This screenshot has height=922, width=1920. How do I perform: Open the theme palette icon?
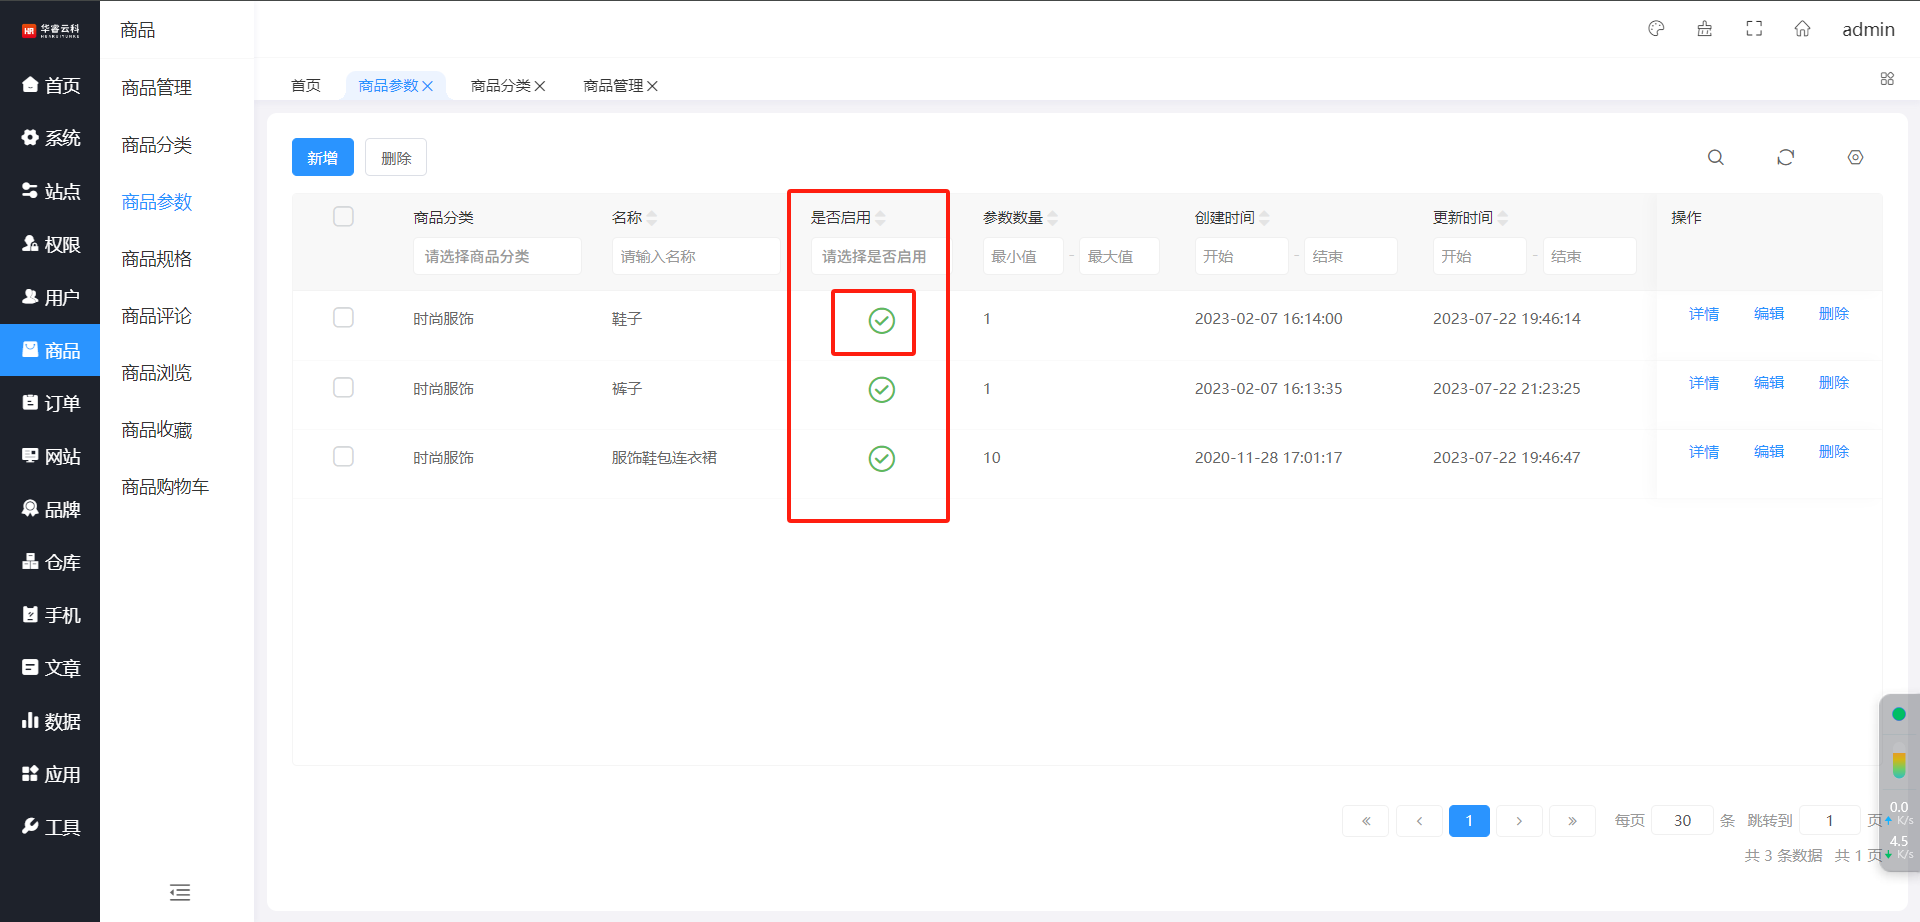(x=1656, y=29)
